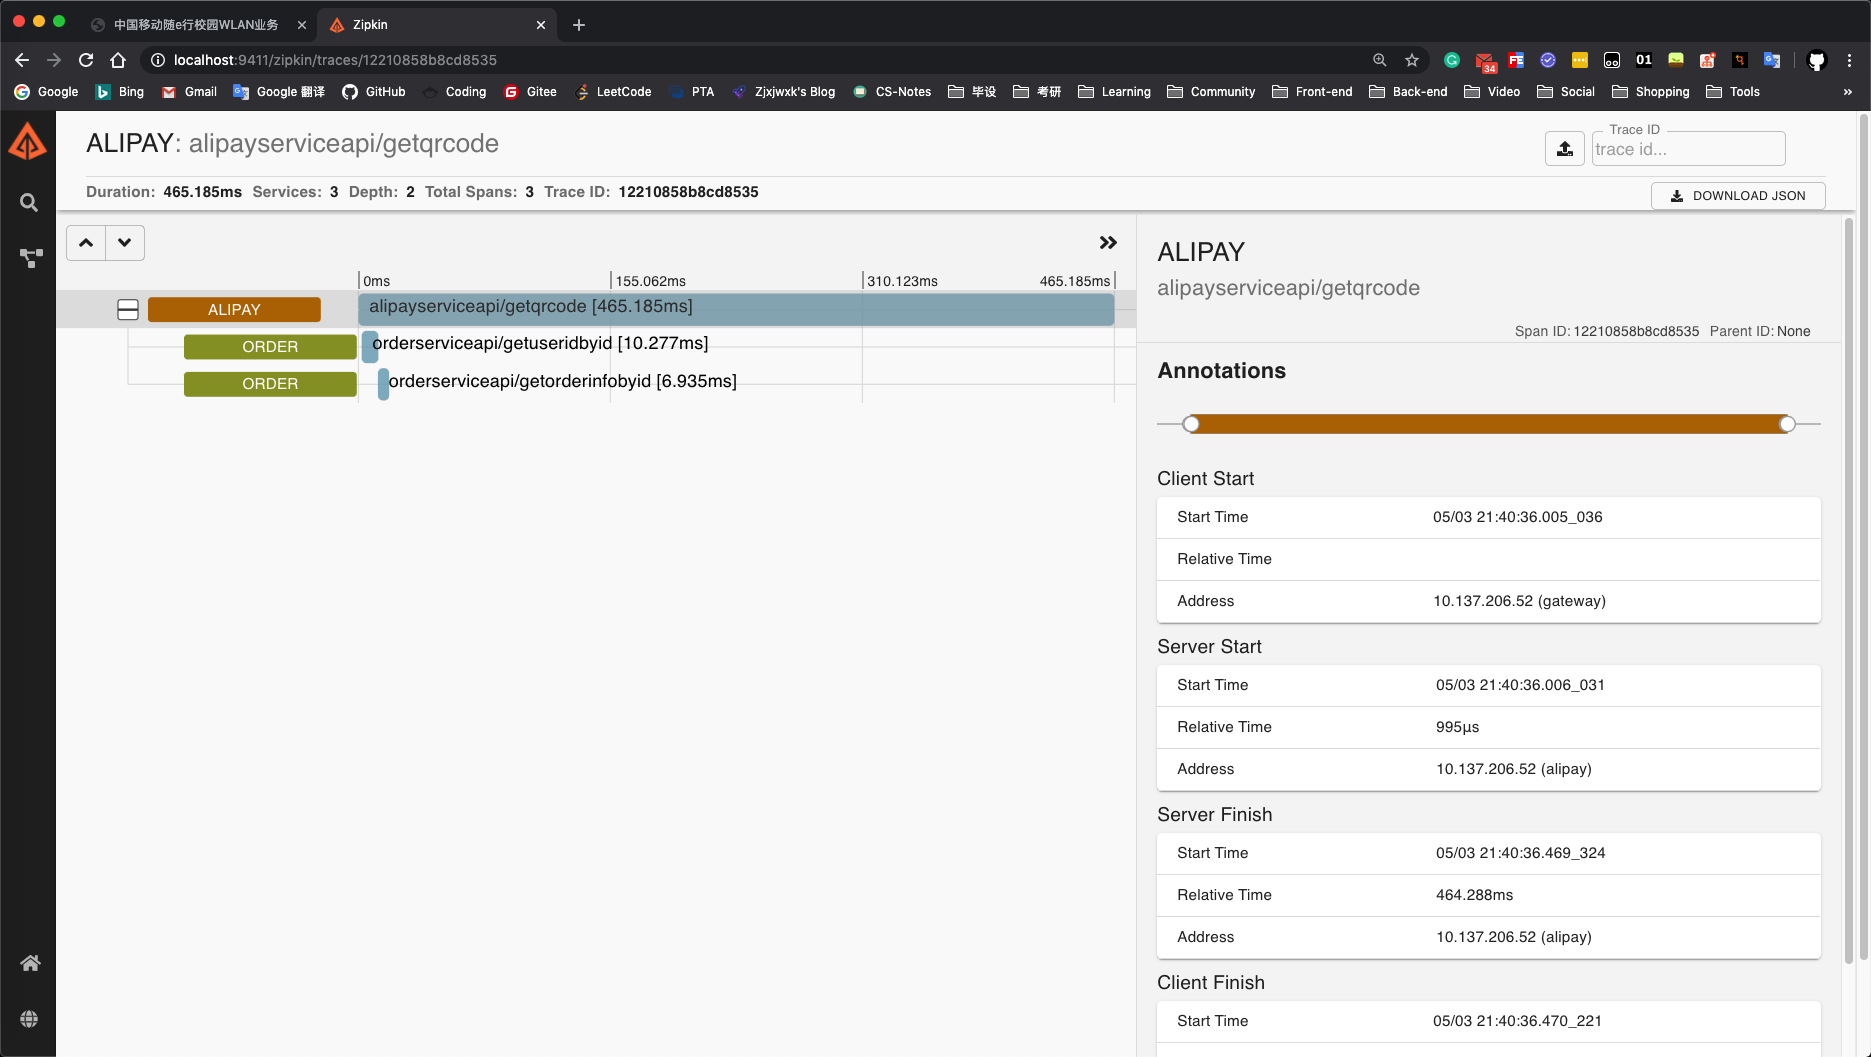1871x1057 pixels.
Task: Open the LeetCode bookmark
Action: coord(613,91)
